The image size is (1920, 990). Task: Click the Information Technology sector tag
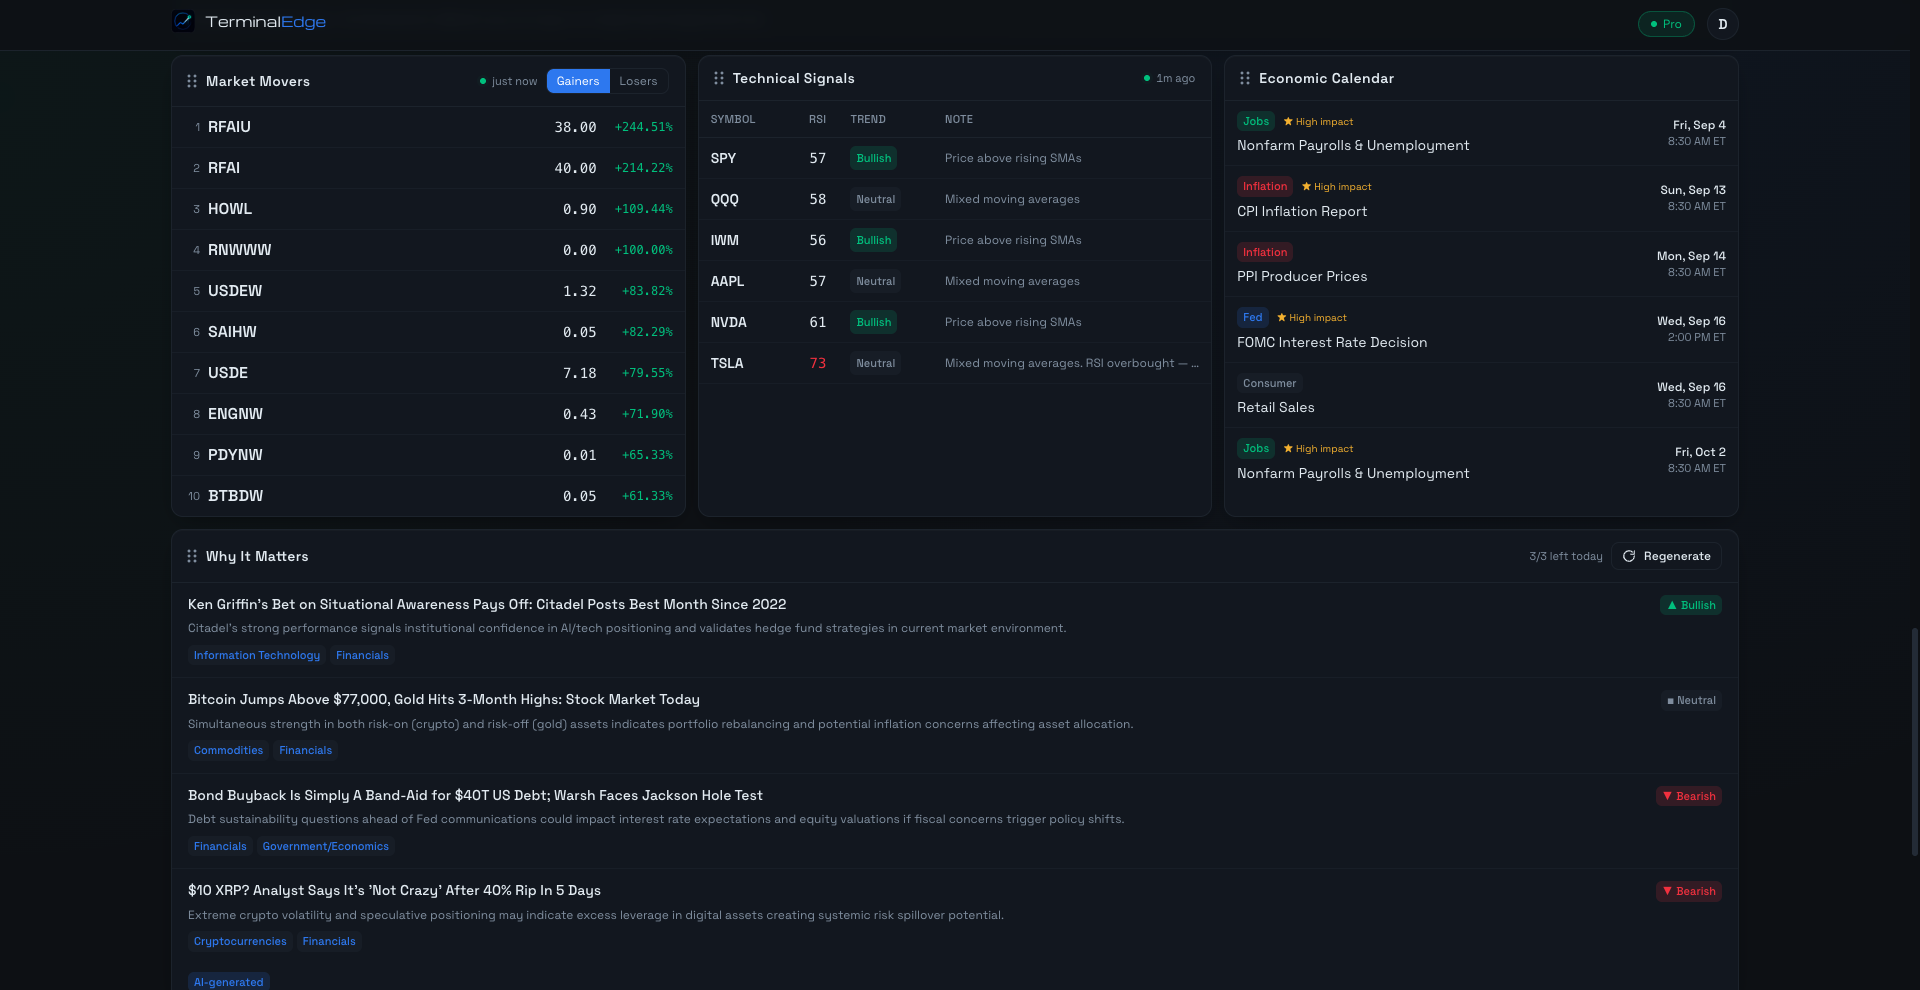(257, 655)
